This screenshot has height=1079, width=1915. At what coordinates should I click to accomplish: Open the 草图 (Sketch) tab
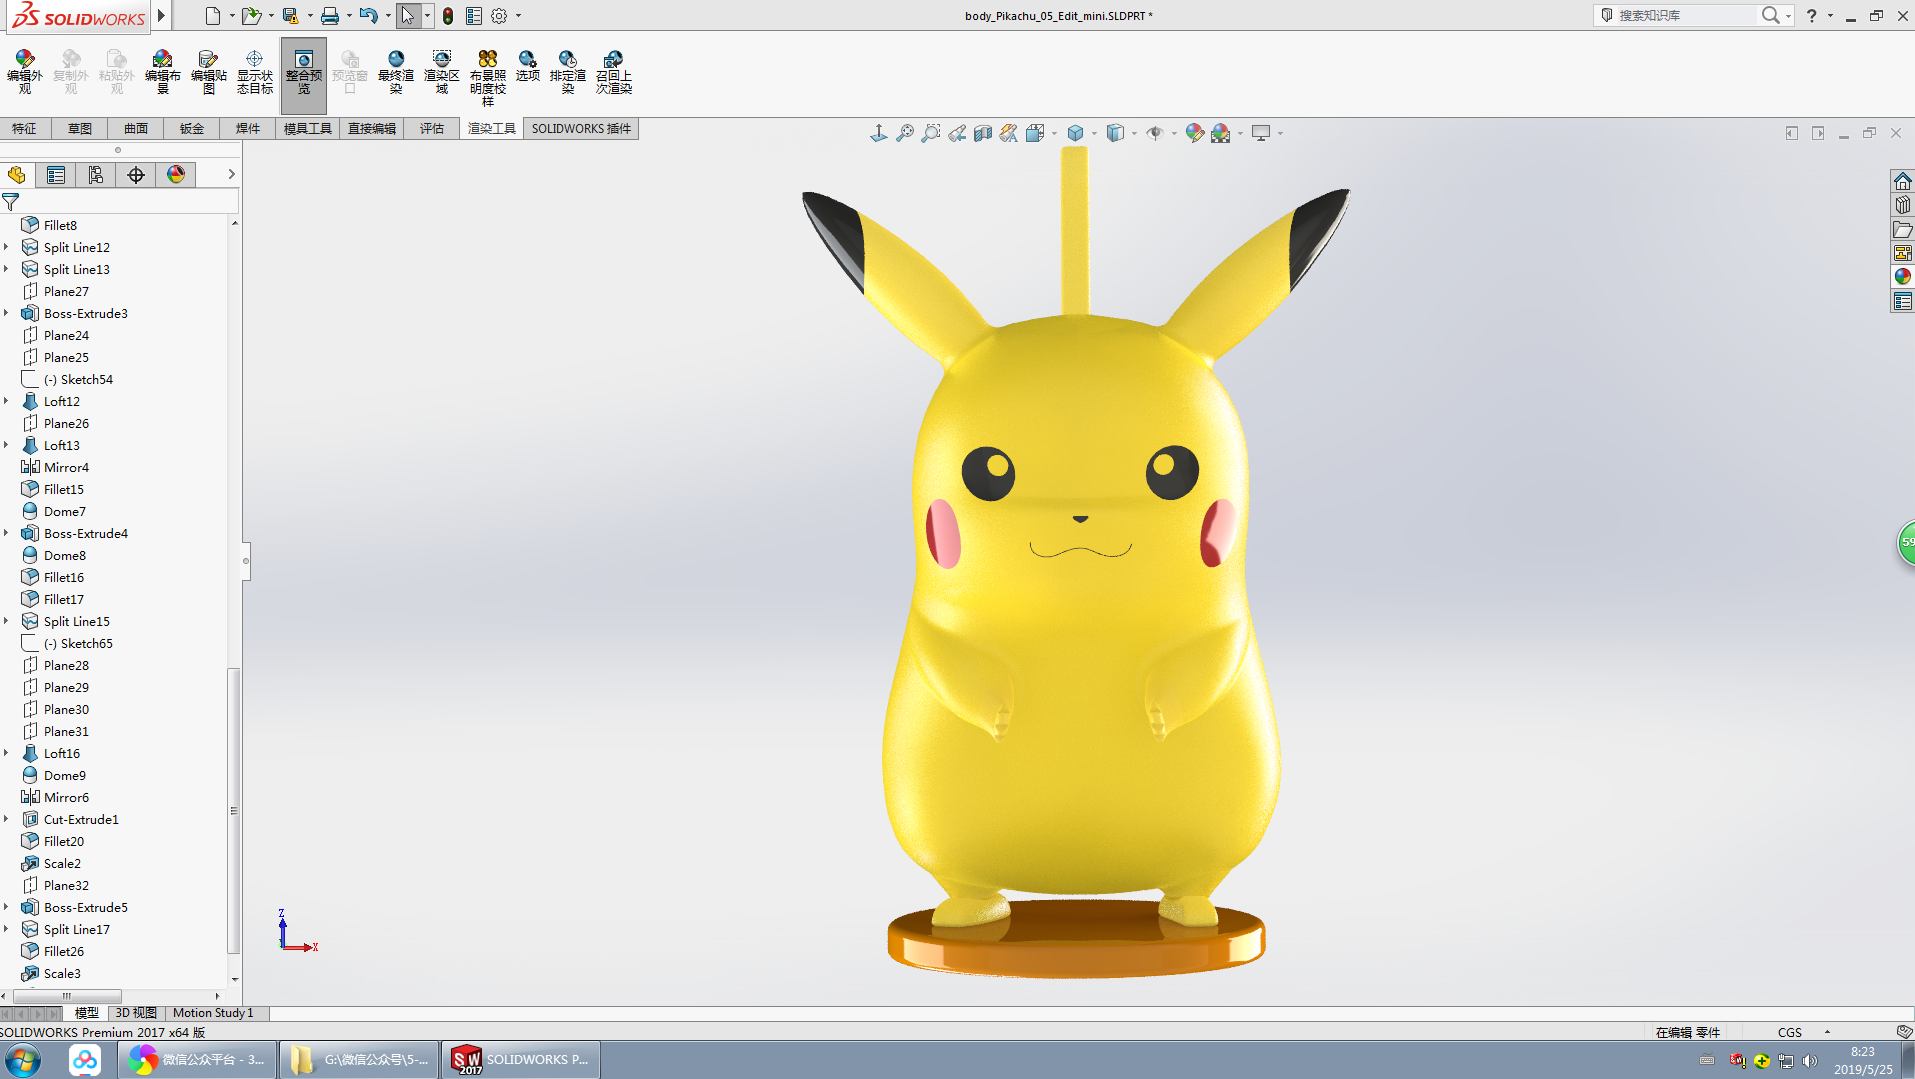(80, 129)
